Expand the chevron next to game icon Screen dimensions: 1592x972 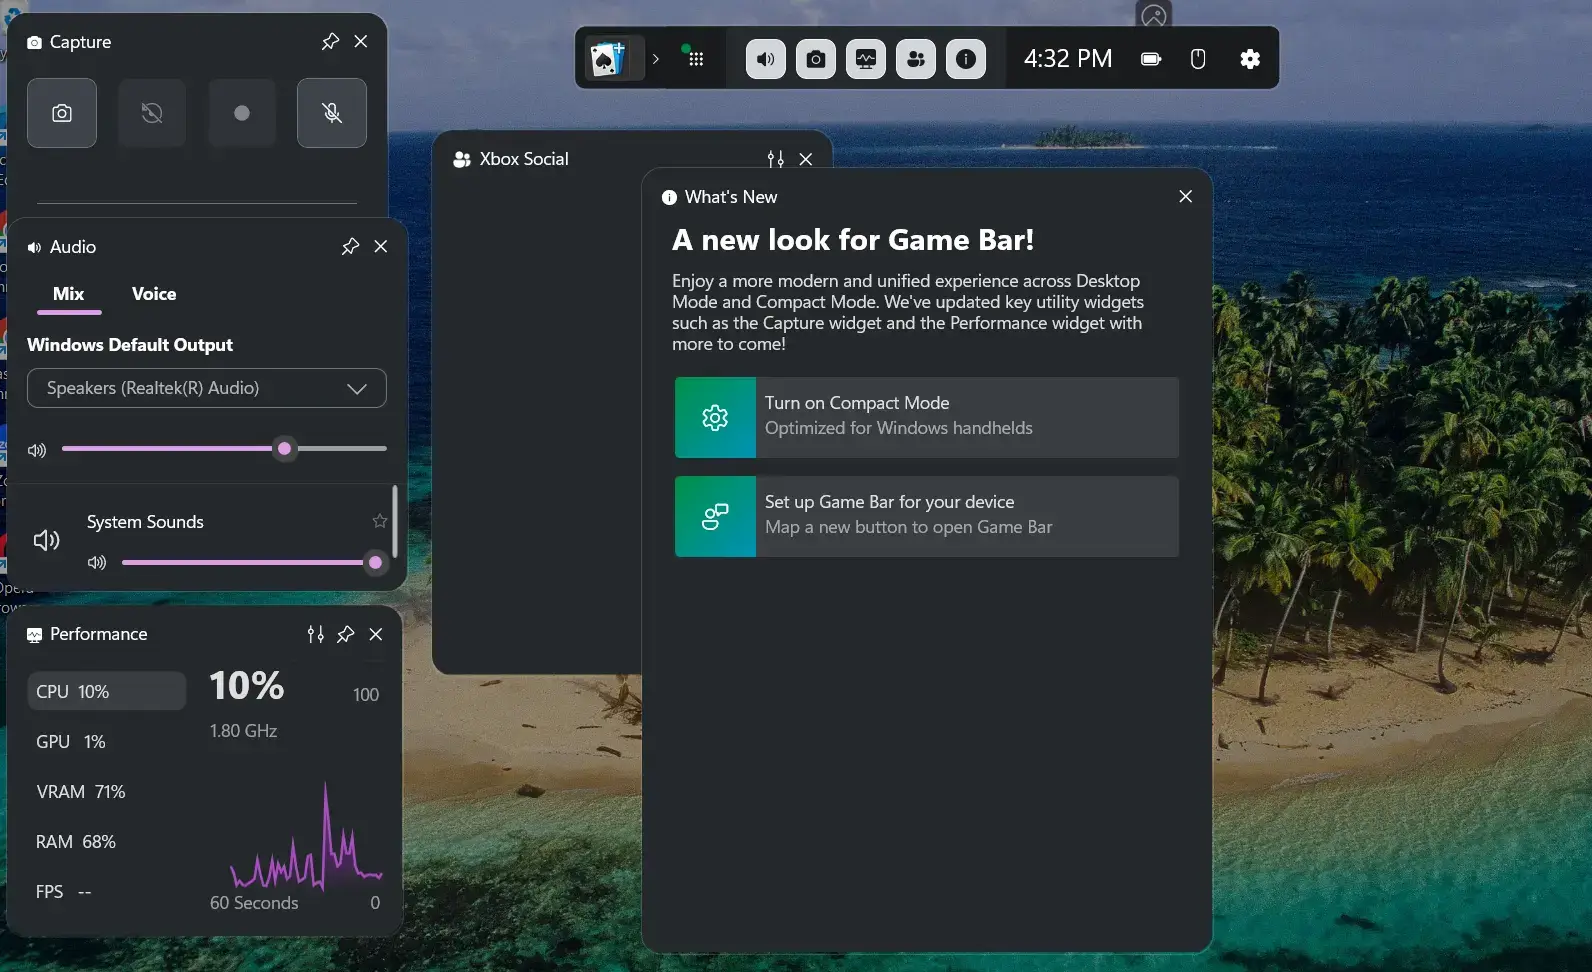tap(656, 59)
